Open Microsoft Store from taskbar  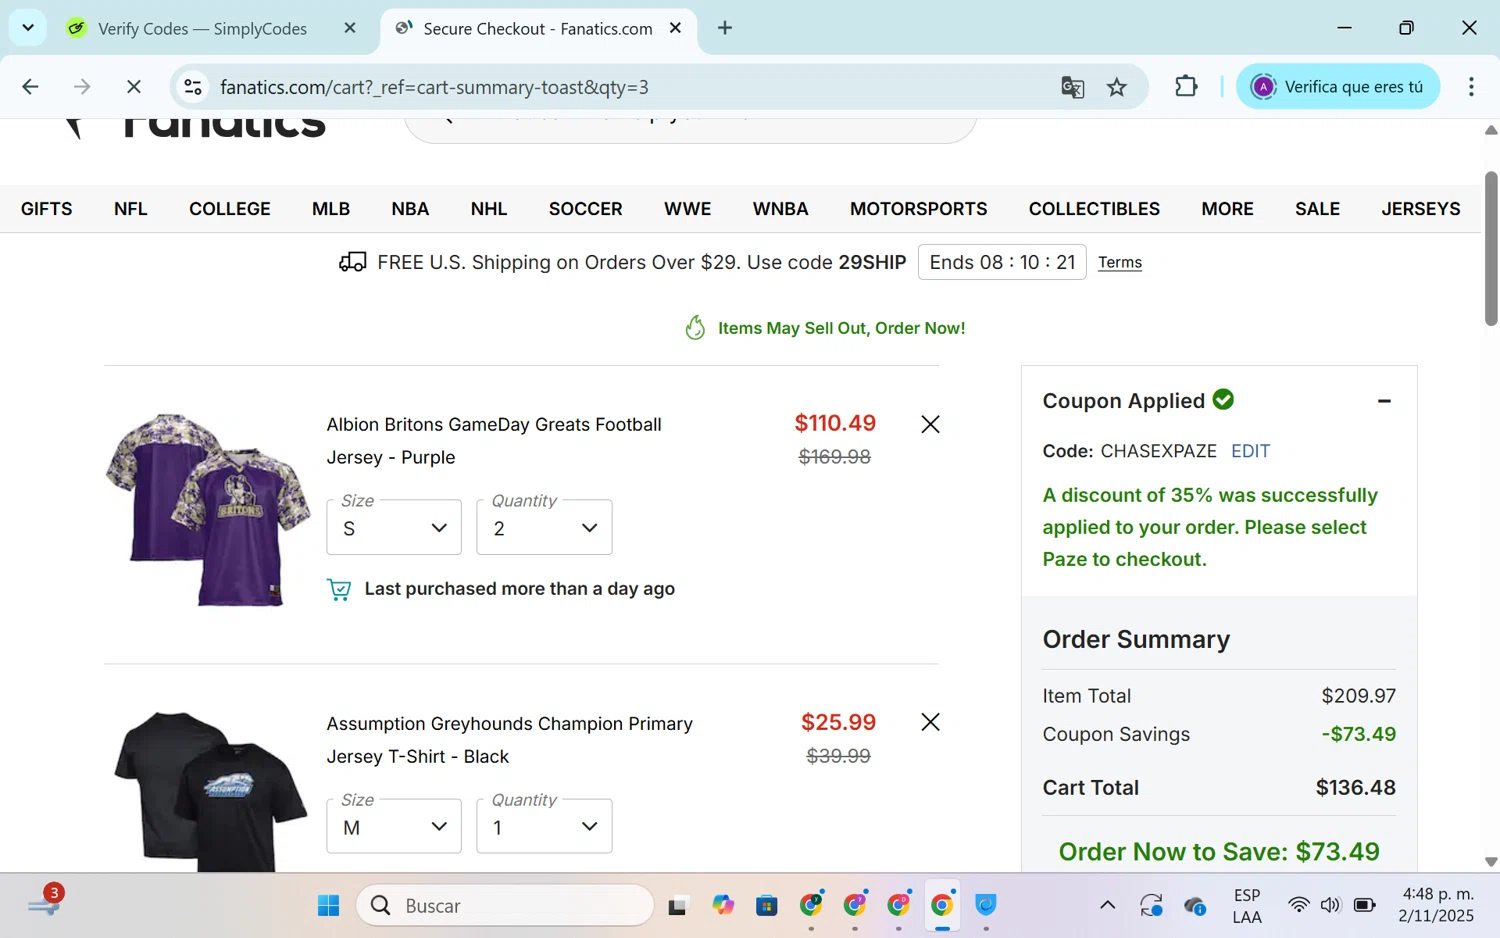click(x=767, y=906)
